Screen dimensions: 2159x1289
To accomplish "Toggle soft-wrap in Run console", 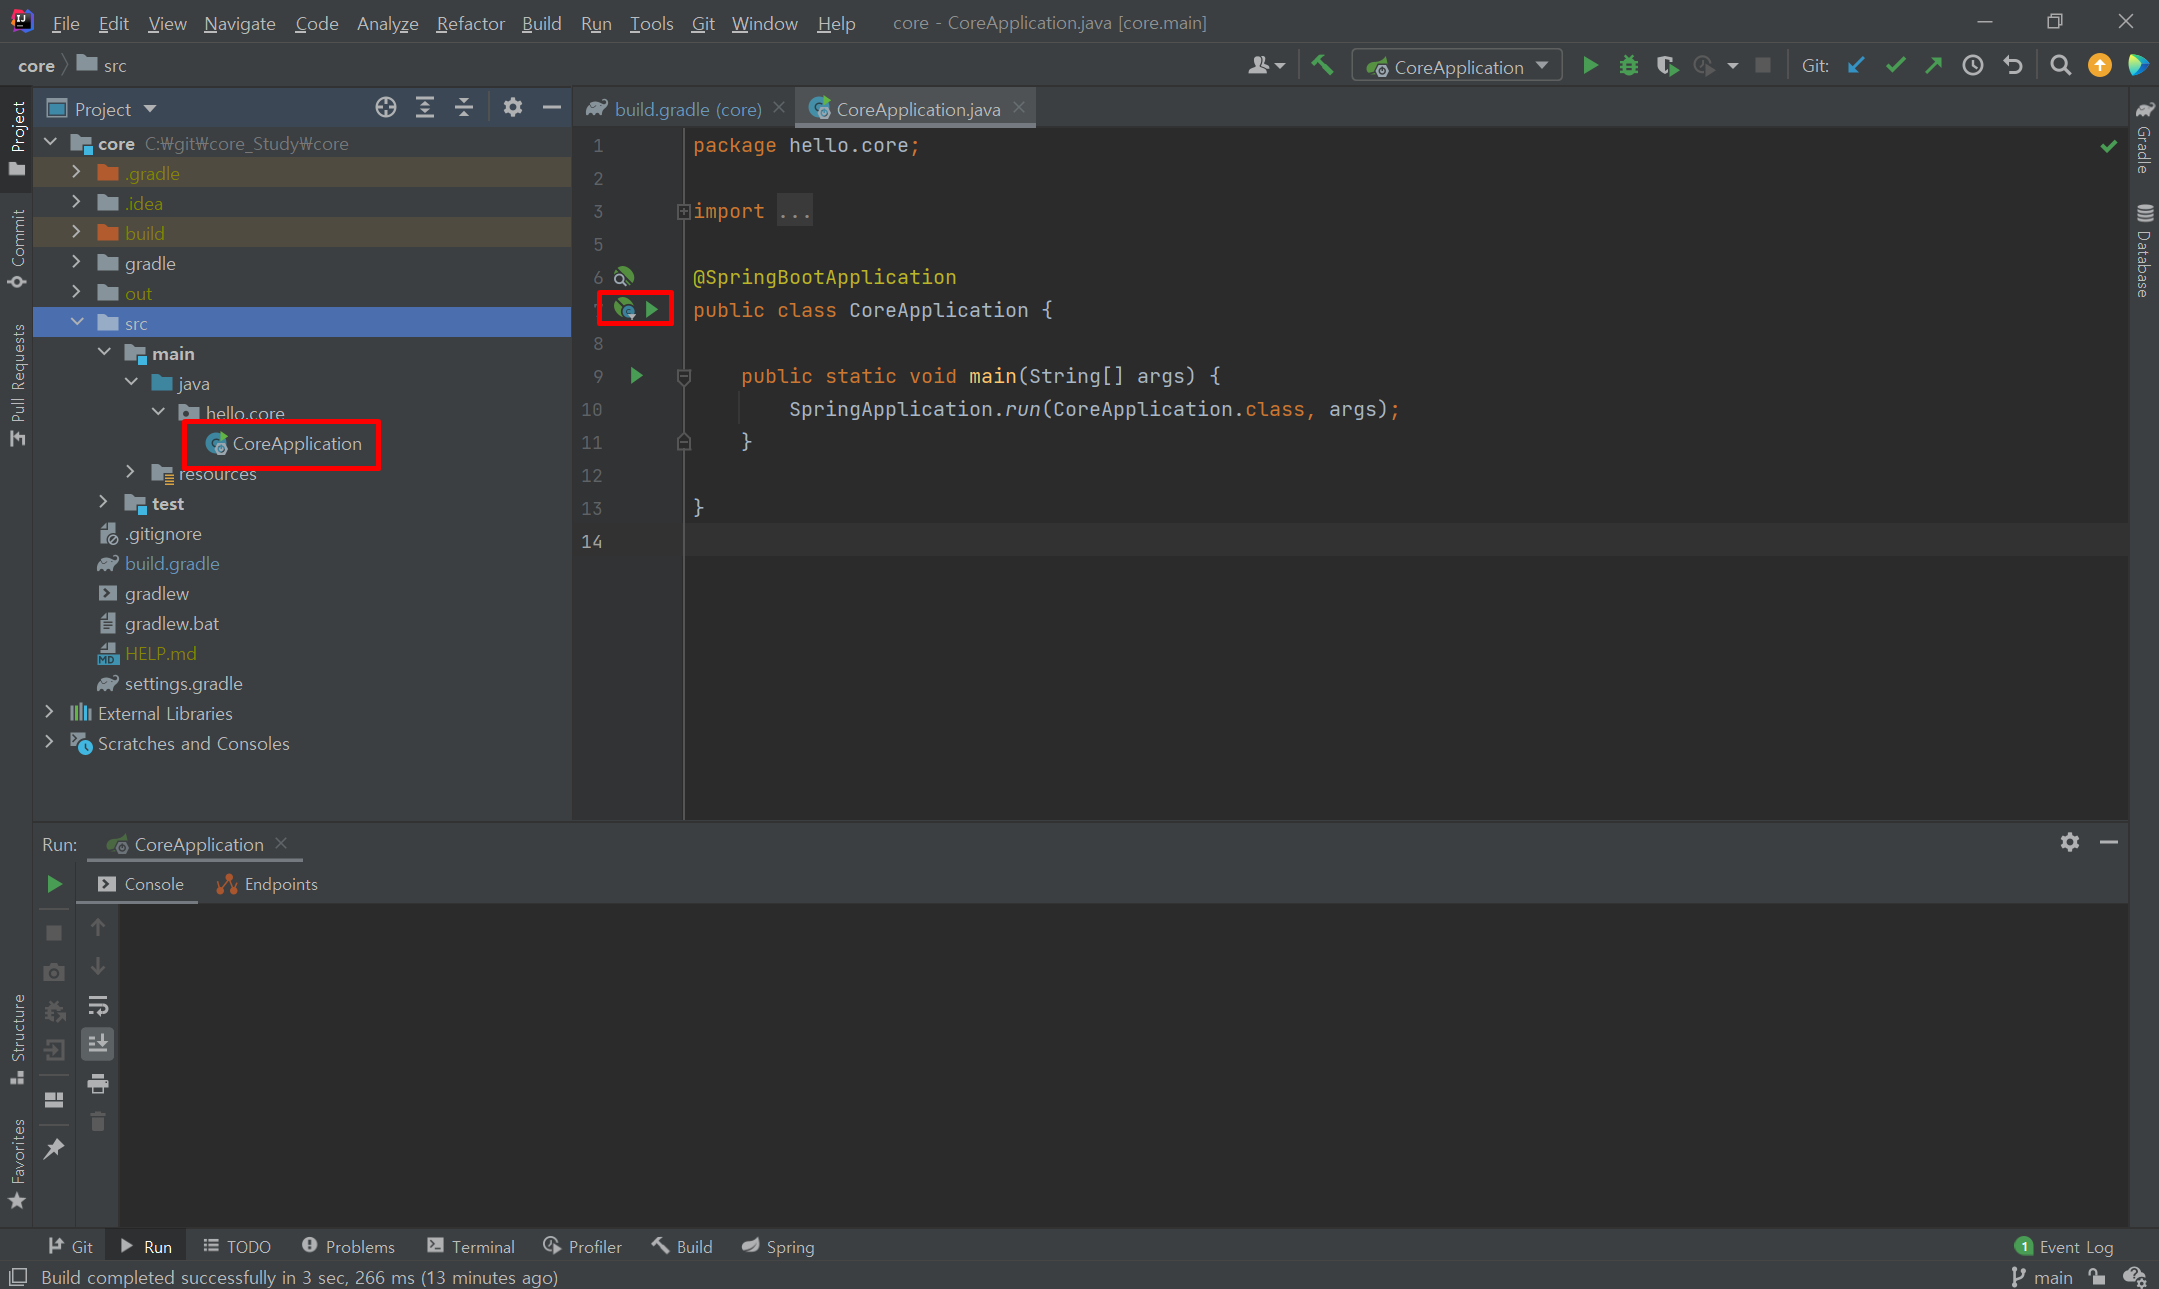I will (x=98, y=1005).
